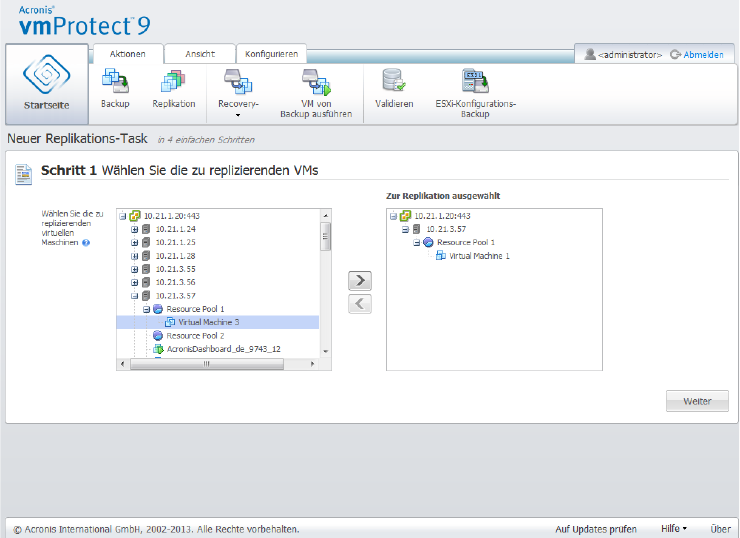Viewport: 740px width, 538px height.
Task: Click the Abmelden logout link
Action: pos(703,55)
